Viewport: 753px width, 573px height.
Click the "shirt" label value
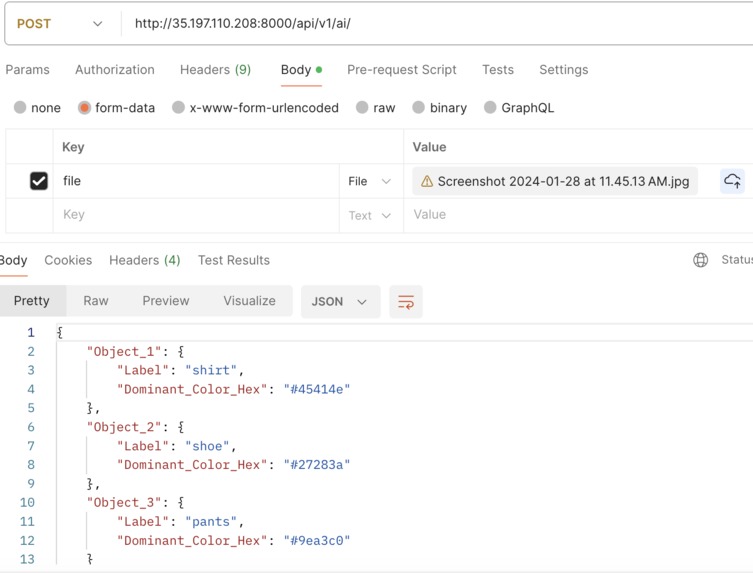pyautogui.click(x=211, y=370)
